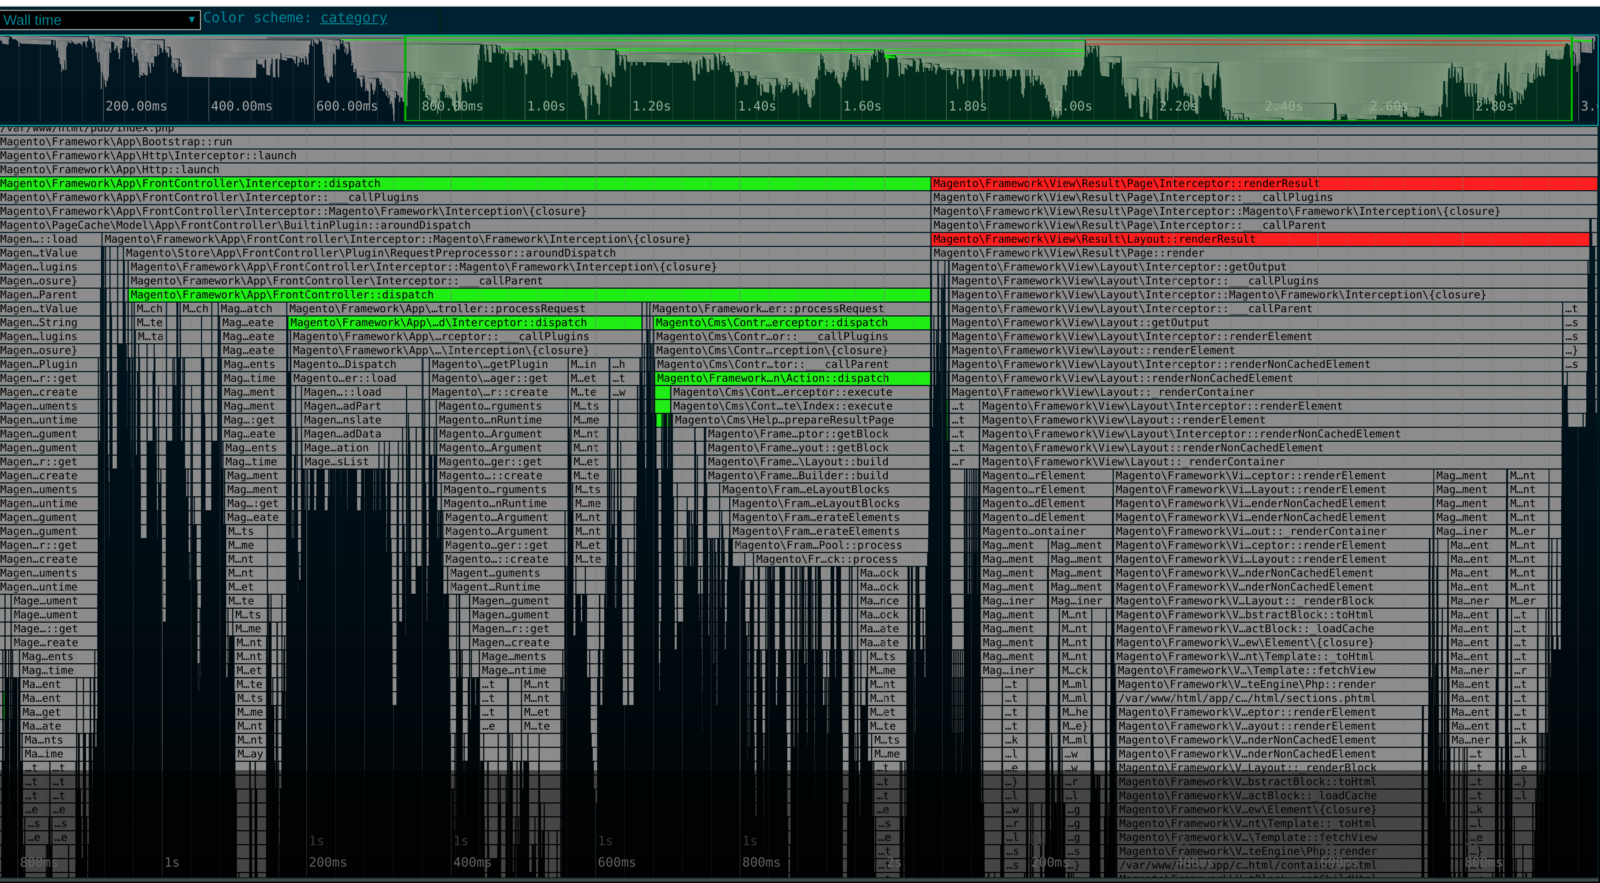This screenshot has width=1600, height=883.
Task: Select the Cms prepareResultPage frame
Action: coord(801,422)
